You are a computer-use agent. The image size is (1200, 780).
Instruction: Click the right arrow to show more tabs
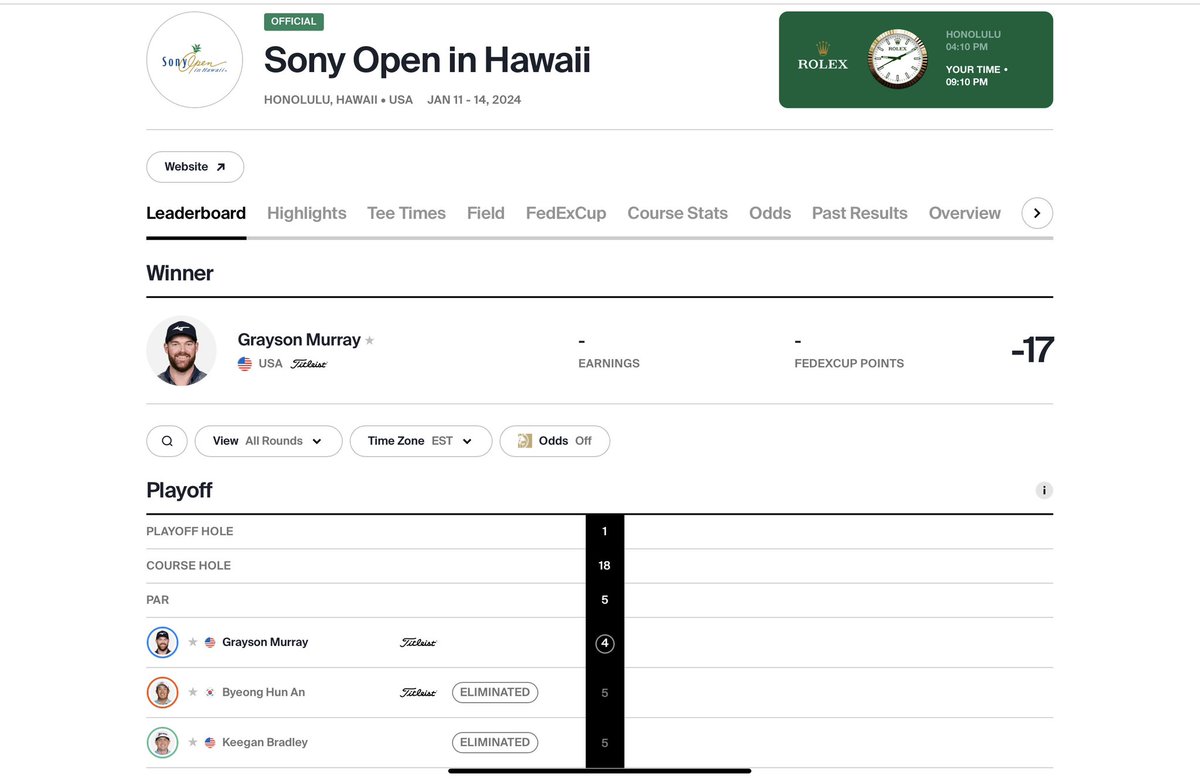1037,213
